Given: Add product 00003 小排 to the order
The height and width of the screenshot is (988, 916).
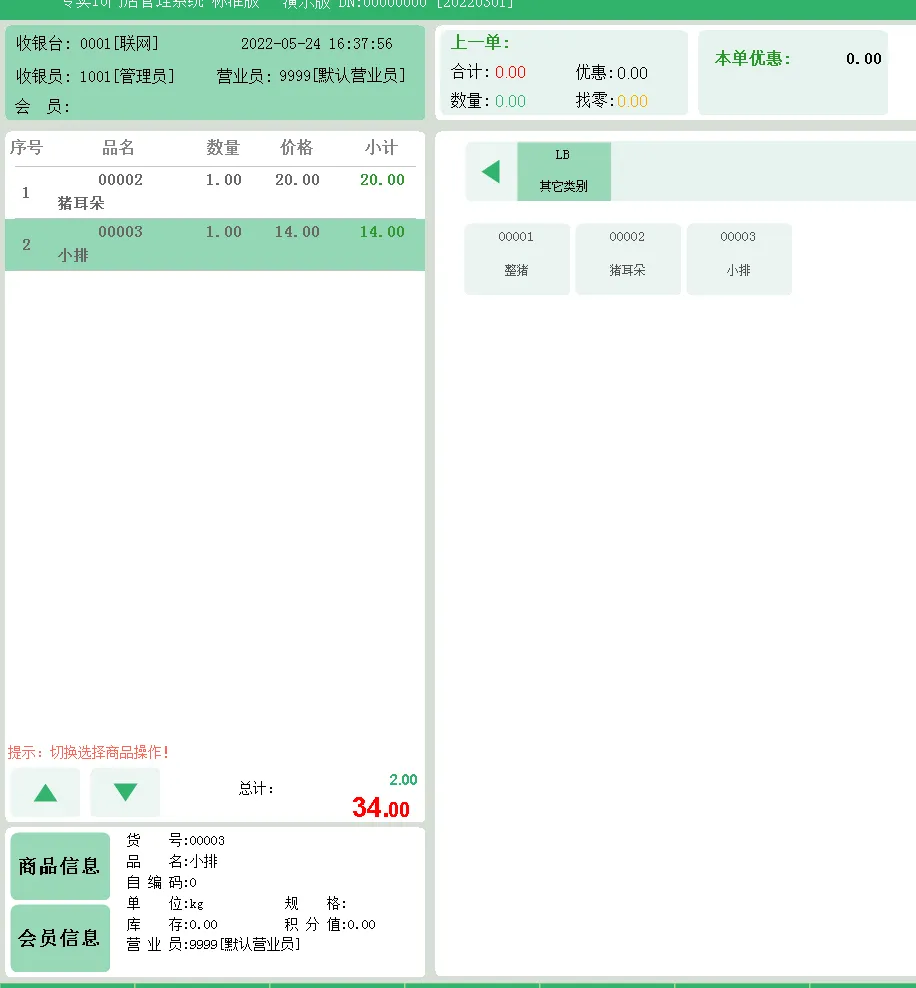Looking at the screenshot, I should click(739, 259).
